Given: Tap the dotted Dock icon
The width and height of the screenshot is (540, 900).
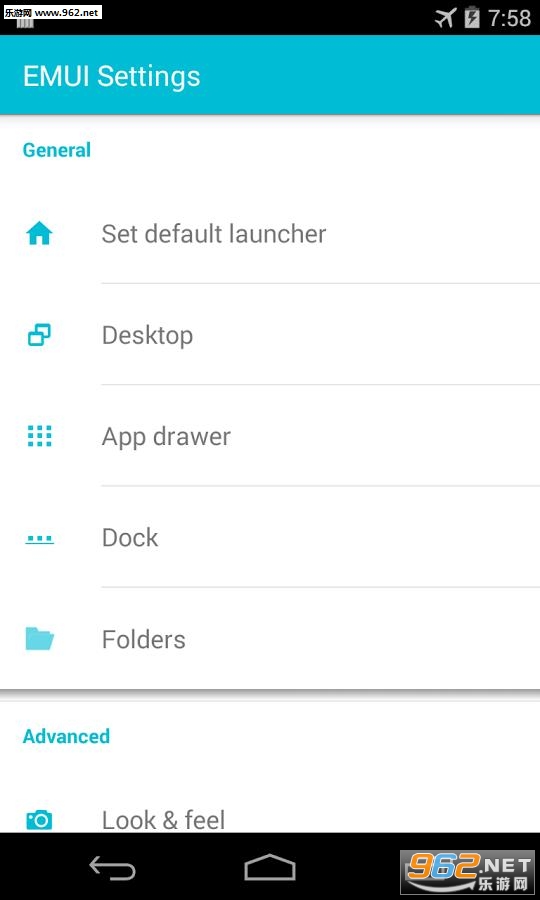Looking at the screenshot, I should [40, 539].
